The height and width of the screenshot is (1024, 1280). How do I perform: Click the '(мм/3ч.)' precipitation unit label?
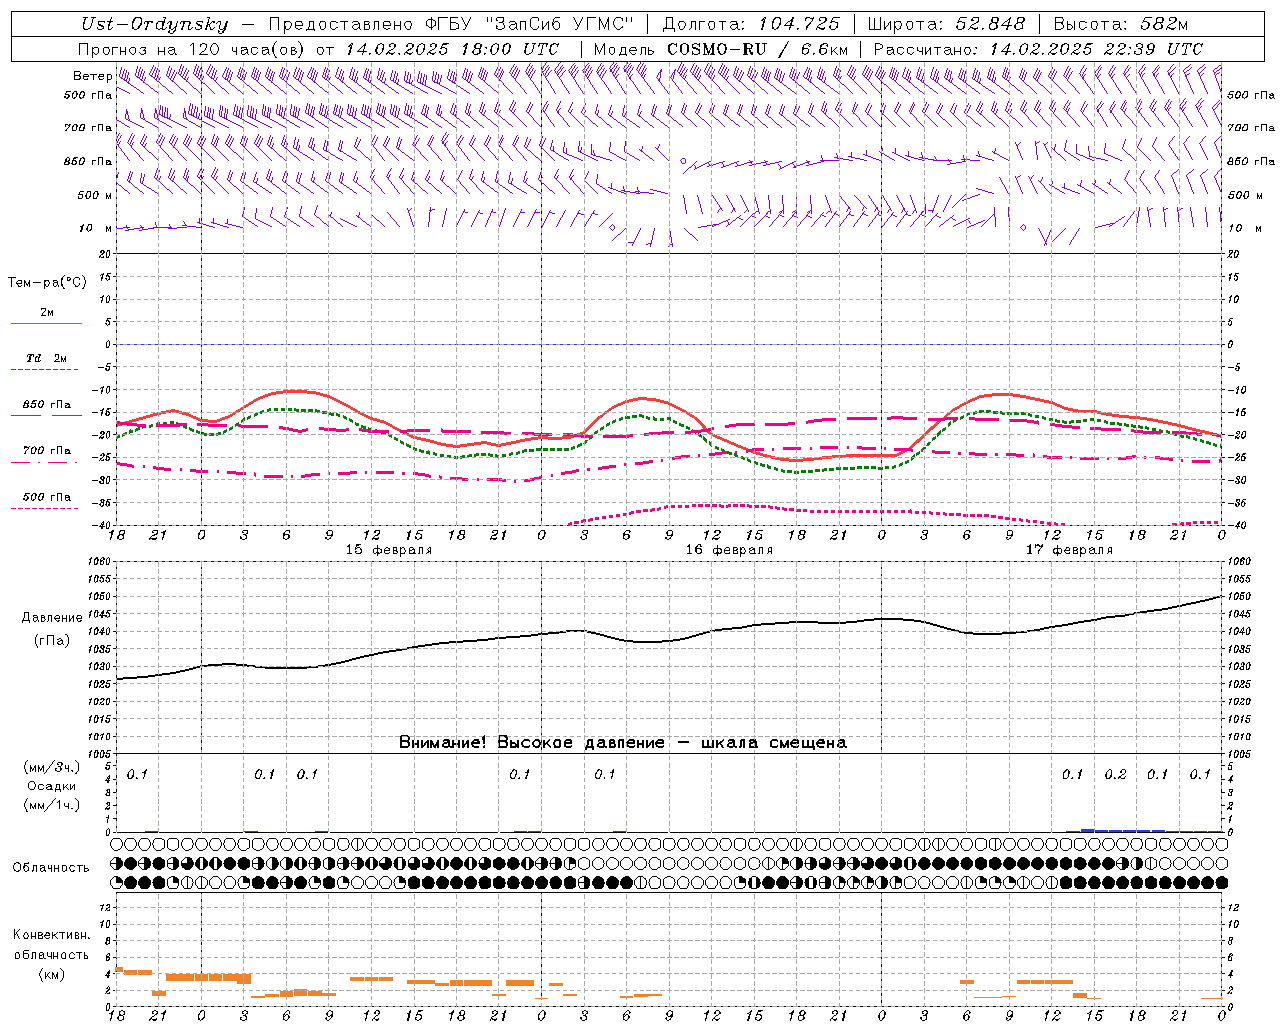tap(52, 767)
